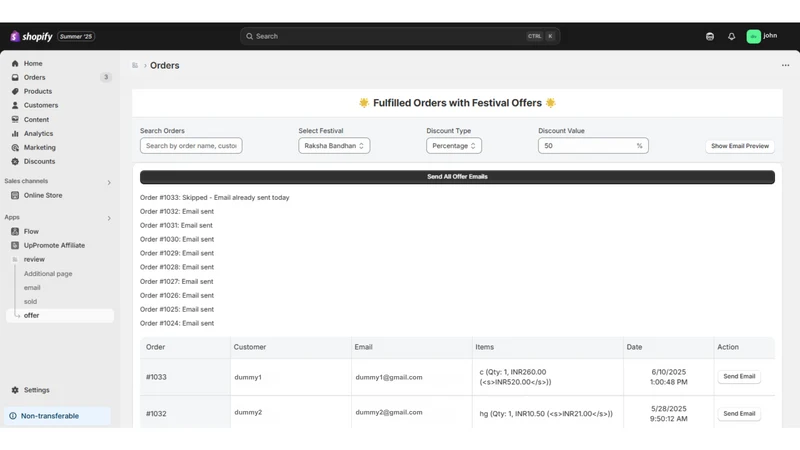Open the Select Festival dropdown

point(334,145)
